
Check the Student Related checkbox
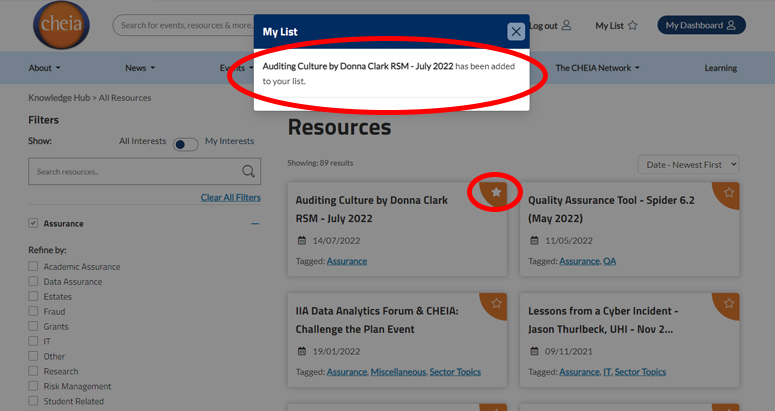(x=33, y=401)
